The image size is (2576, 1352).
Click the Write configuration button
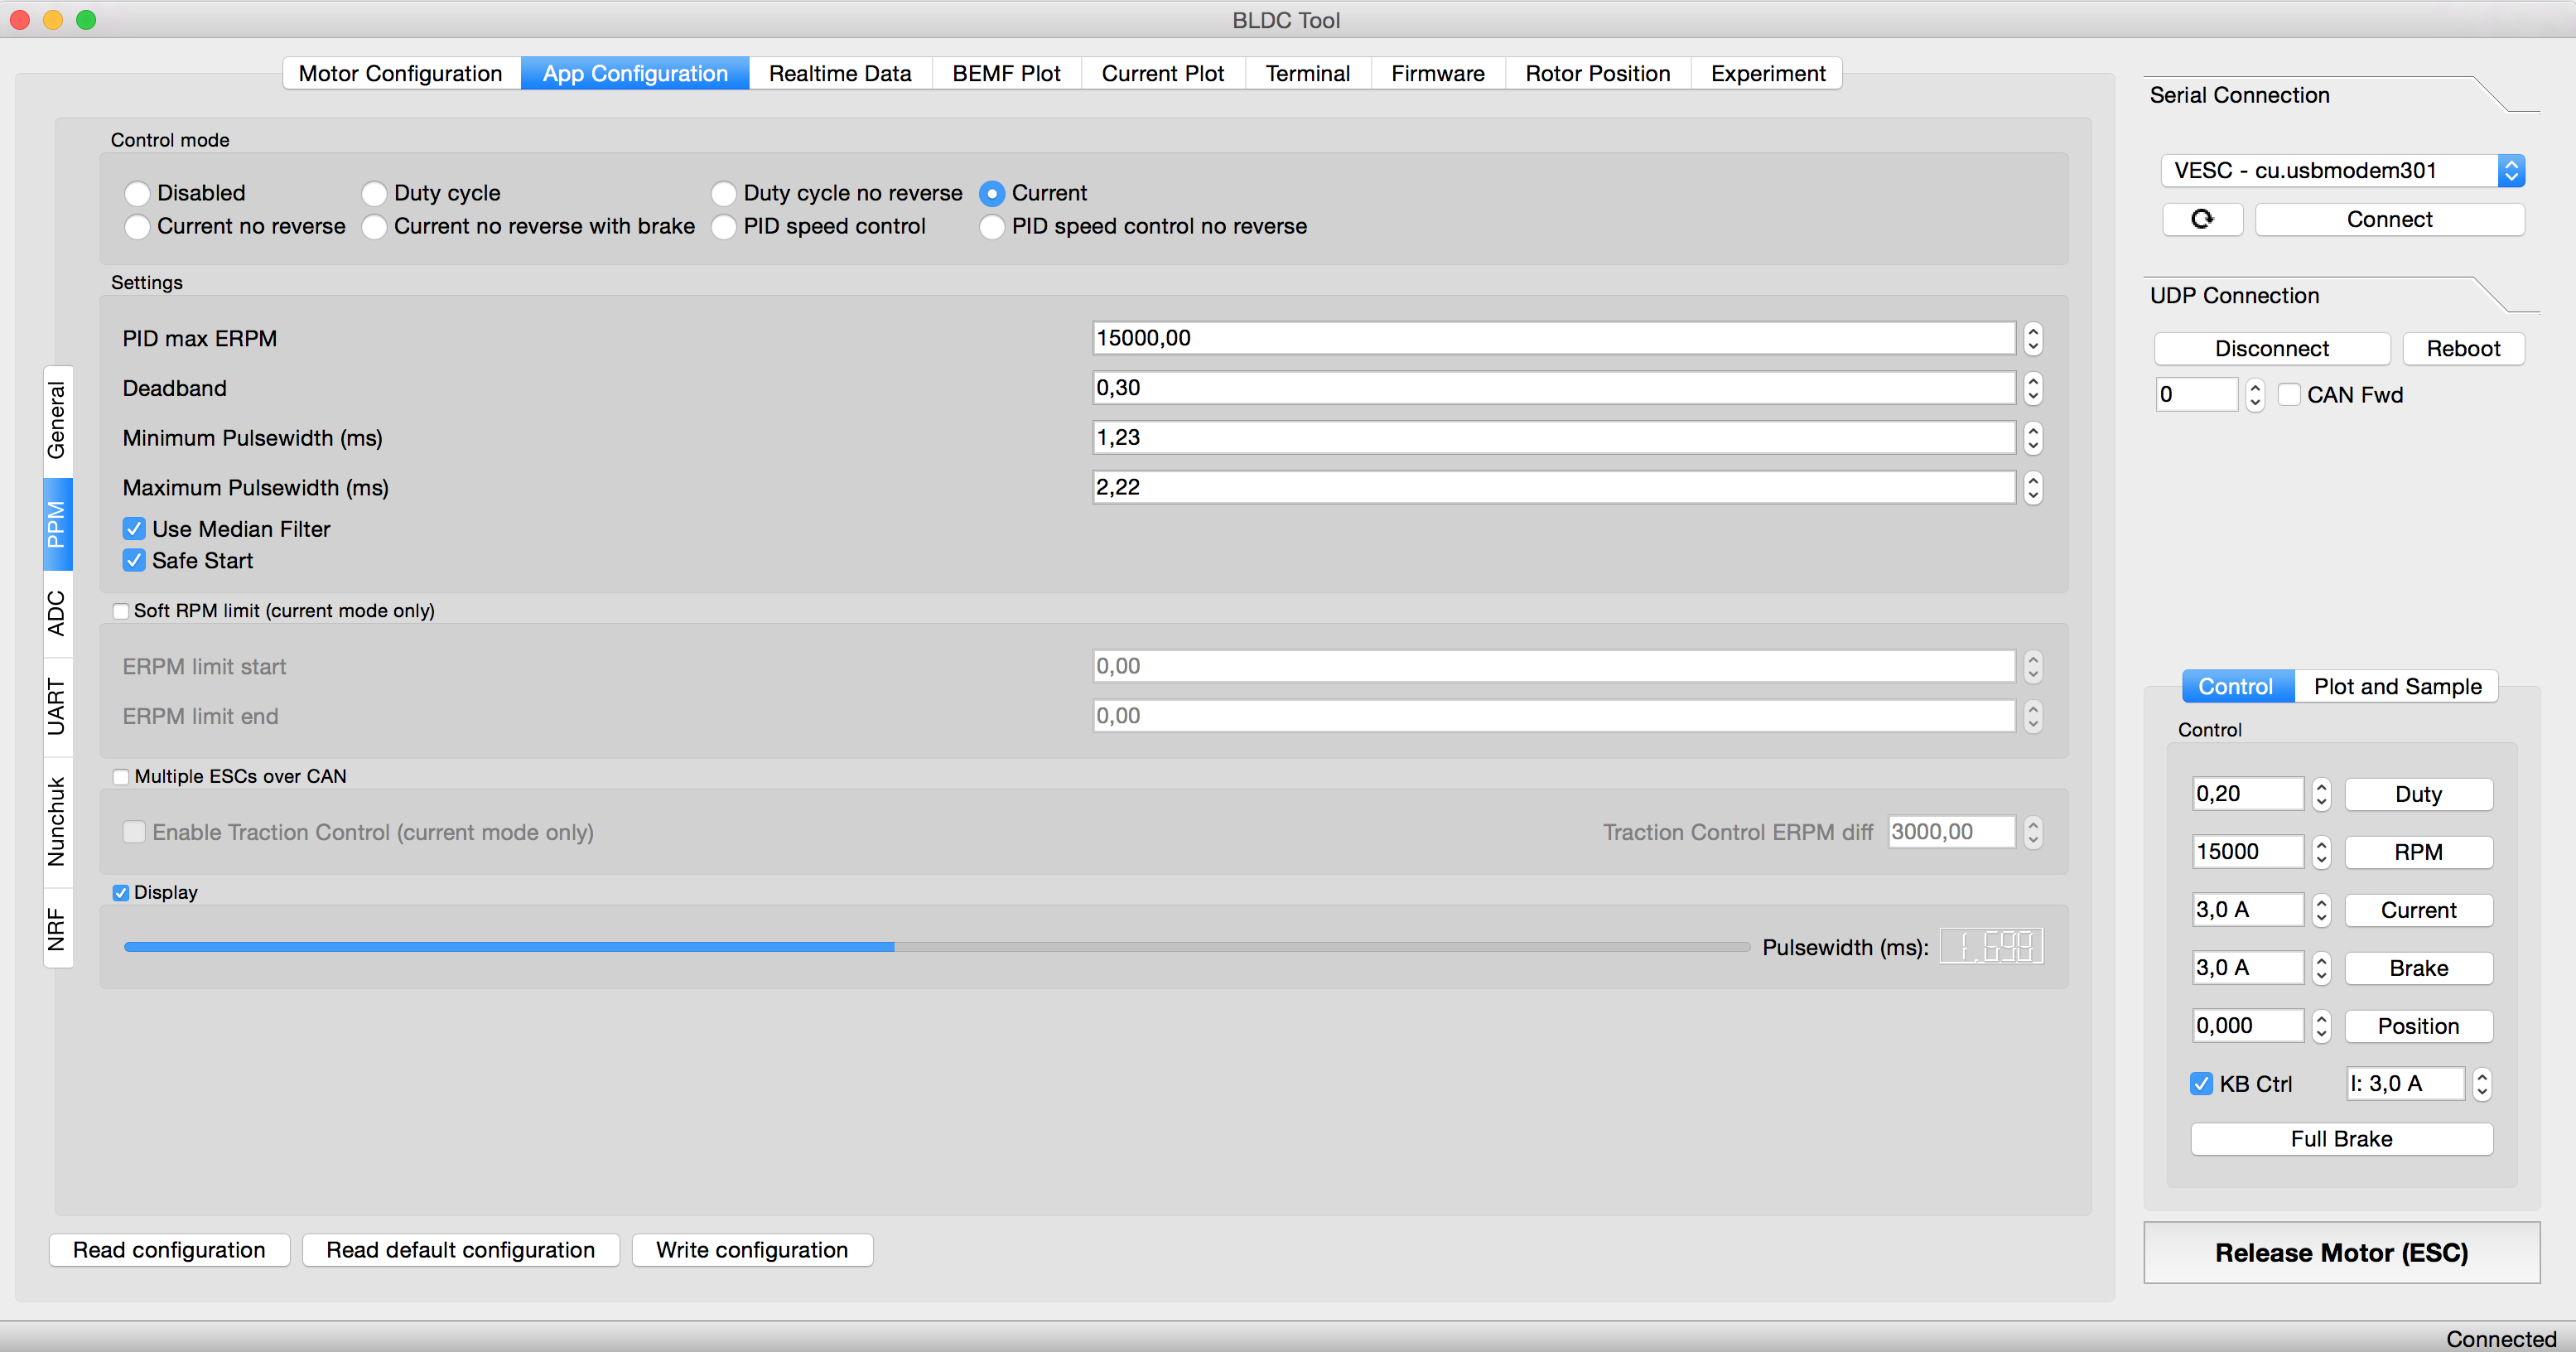pyautogui.click(x=751, y=1250)
